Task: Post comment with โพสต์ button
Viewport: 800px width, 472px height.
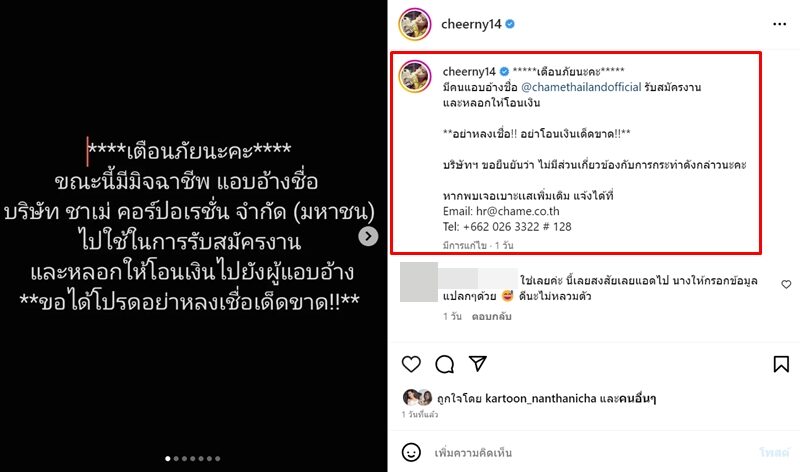Action: tap(774, 453)
